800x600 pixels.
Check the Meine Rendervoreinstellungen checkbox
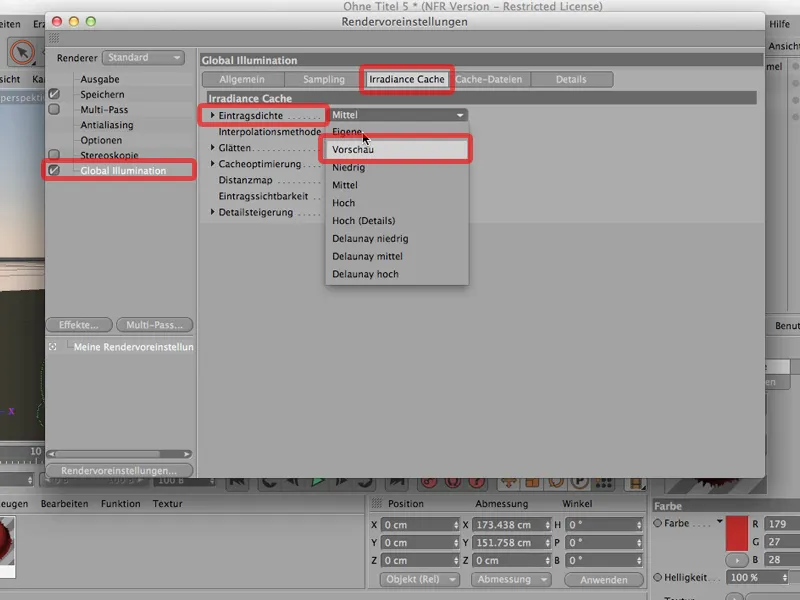(53, 346)
